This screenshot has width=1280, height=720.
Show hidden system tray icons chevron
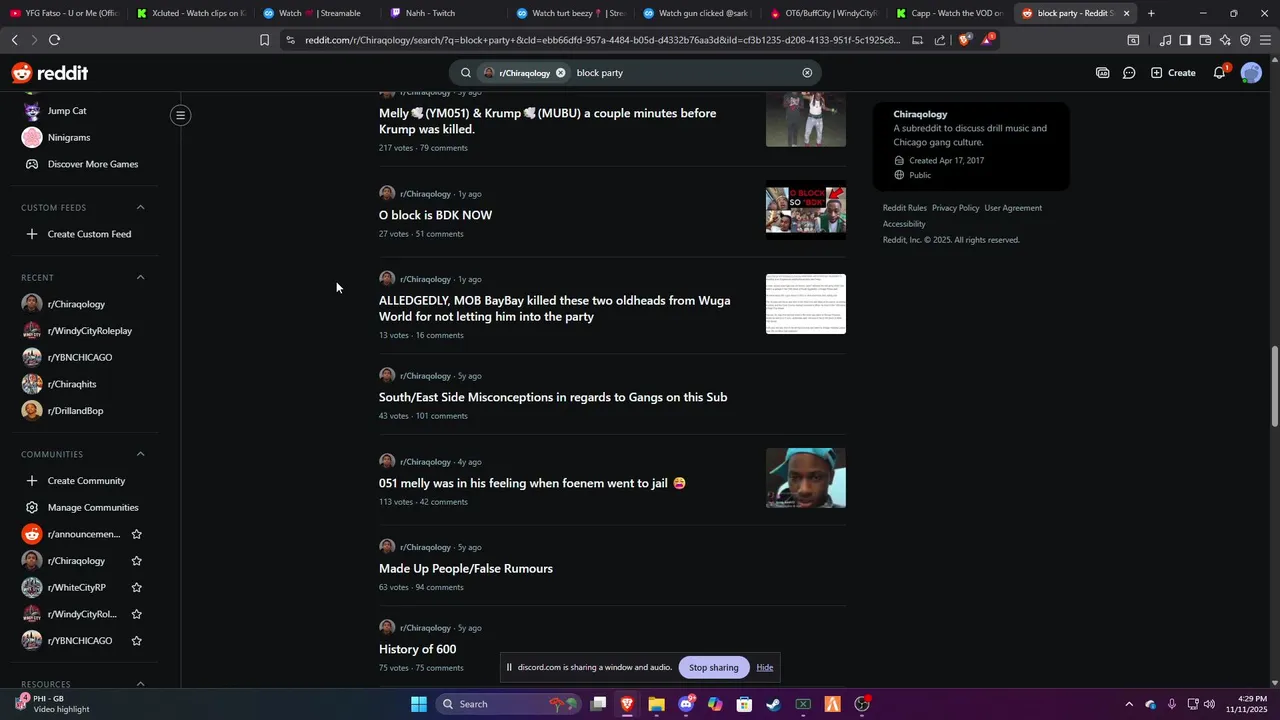click(1129, 704)
